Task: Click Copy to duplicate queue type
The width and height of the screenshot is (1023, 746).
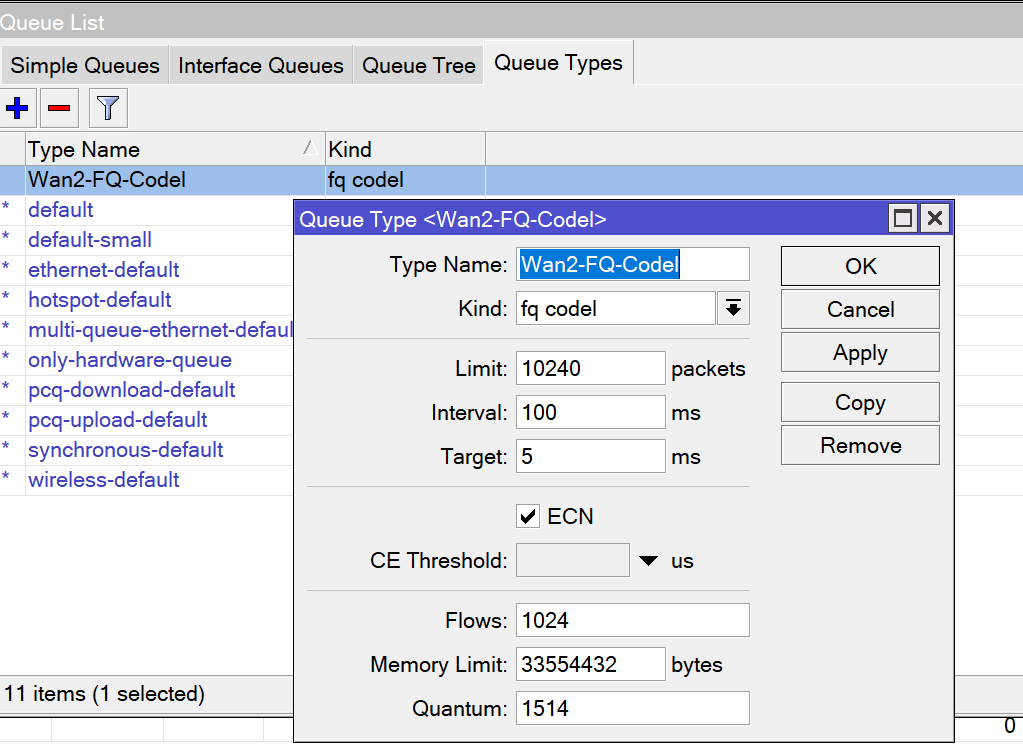Action: tap(859, 403)
